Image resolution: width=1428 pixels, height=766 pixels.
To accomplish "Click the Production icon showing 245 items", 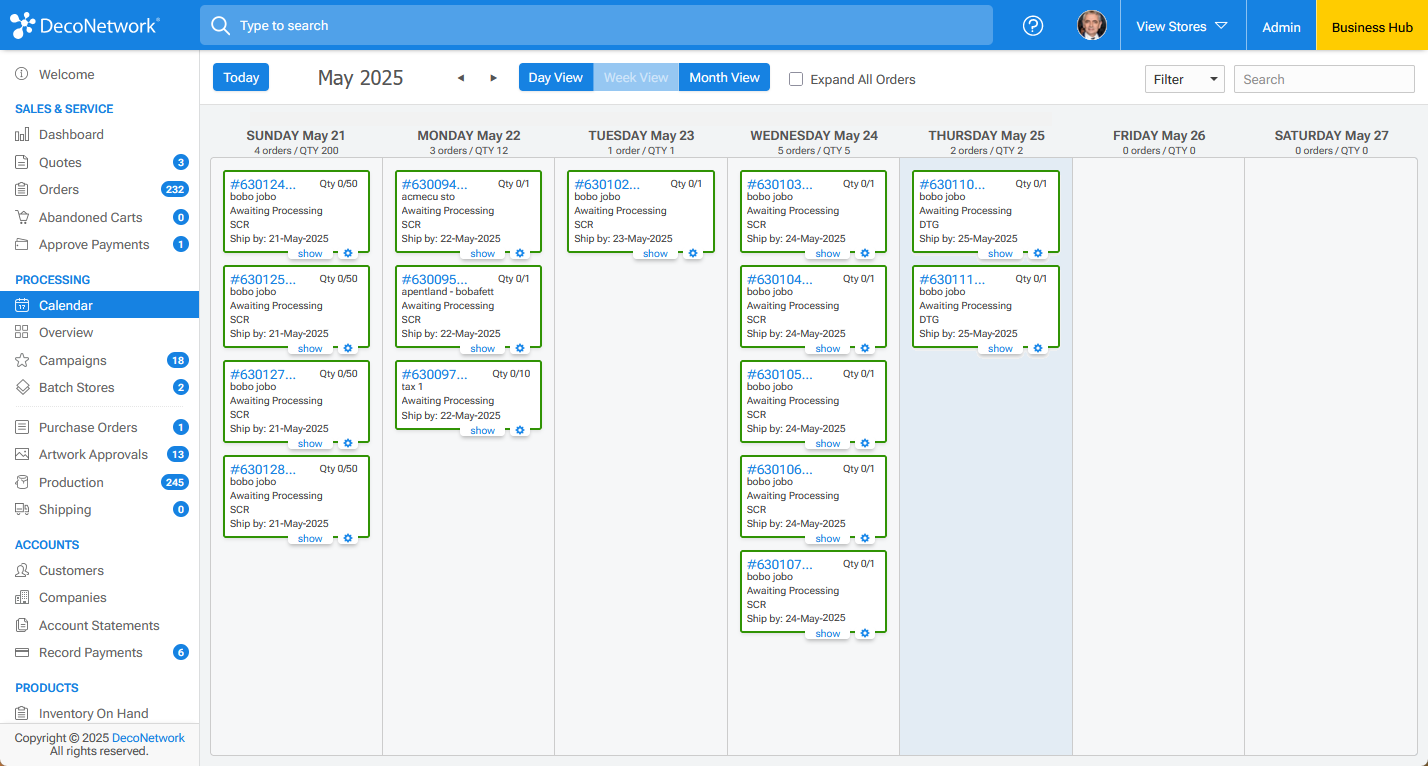I will click(22, 482).
